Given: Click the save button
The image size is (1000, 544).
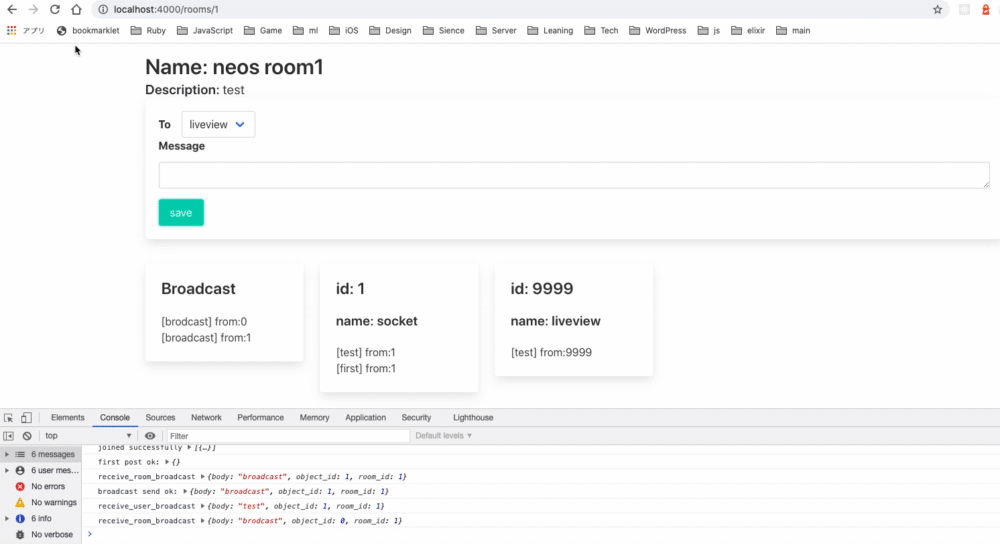Looking at the screenshot, I should (x=181, y=213).
